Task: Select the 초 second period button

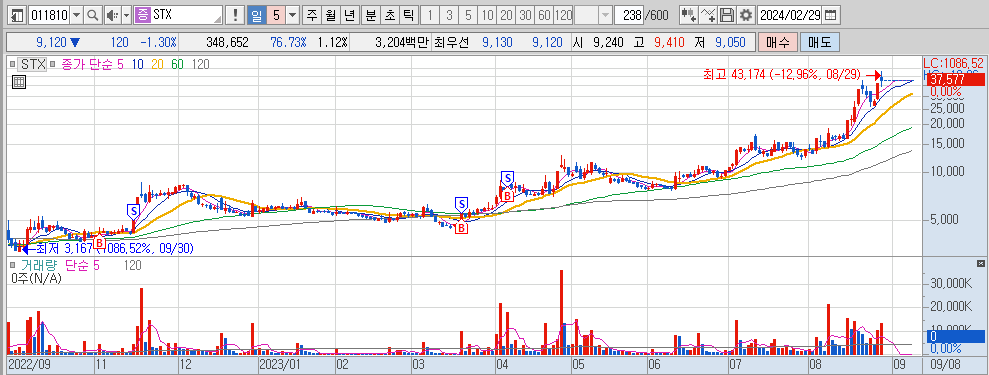Action: tap(390, 15)
